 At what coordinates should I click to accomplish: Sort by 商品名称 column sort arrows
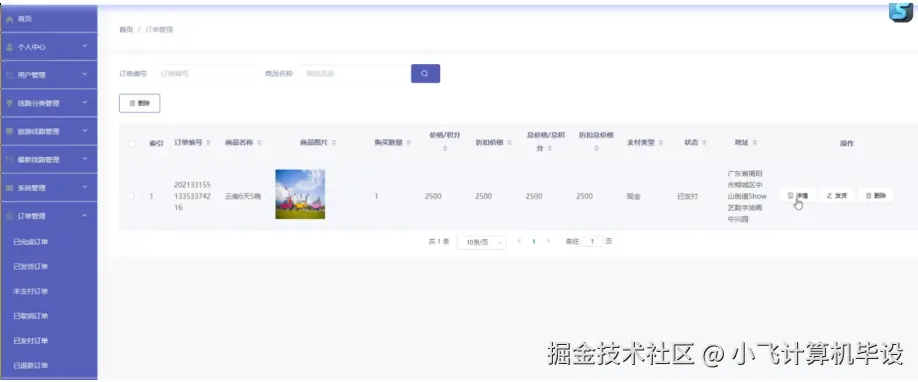point(259,142)
